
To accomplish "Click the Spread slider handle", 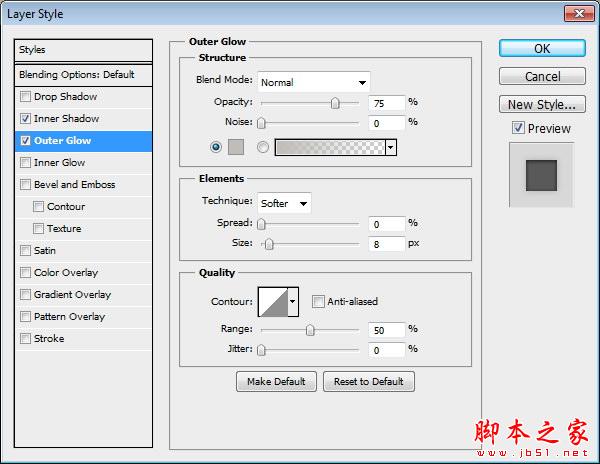I will click(x=261, y=224).
